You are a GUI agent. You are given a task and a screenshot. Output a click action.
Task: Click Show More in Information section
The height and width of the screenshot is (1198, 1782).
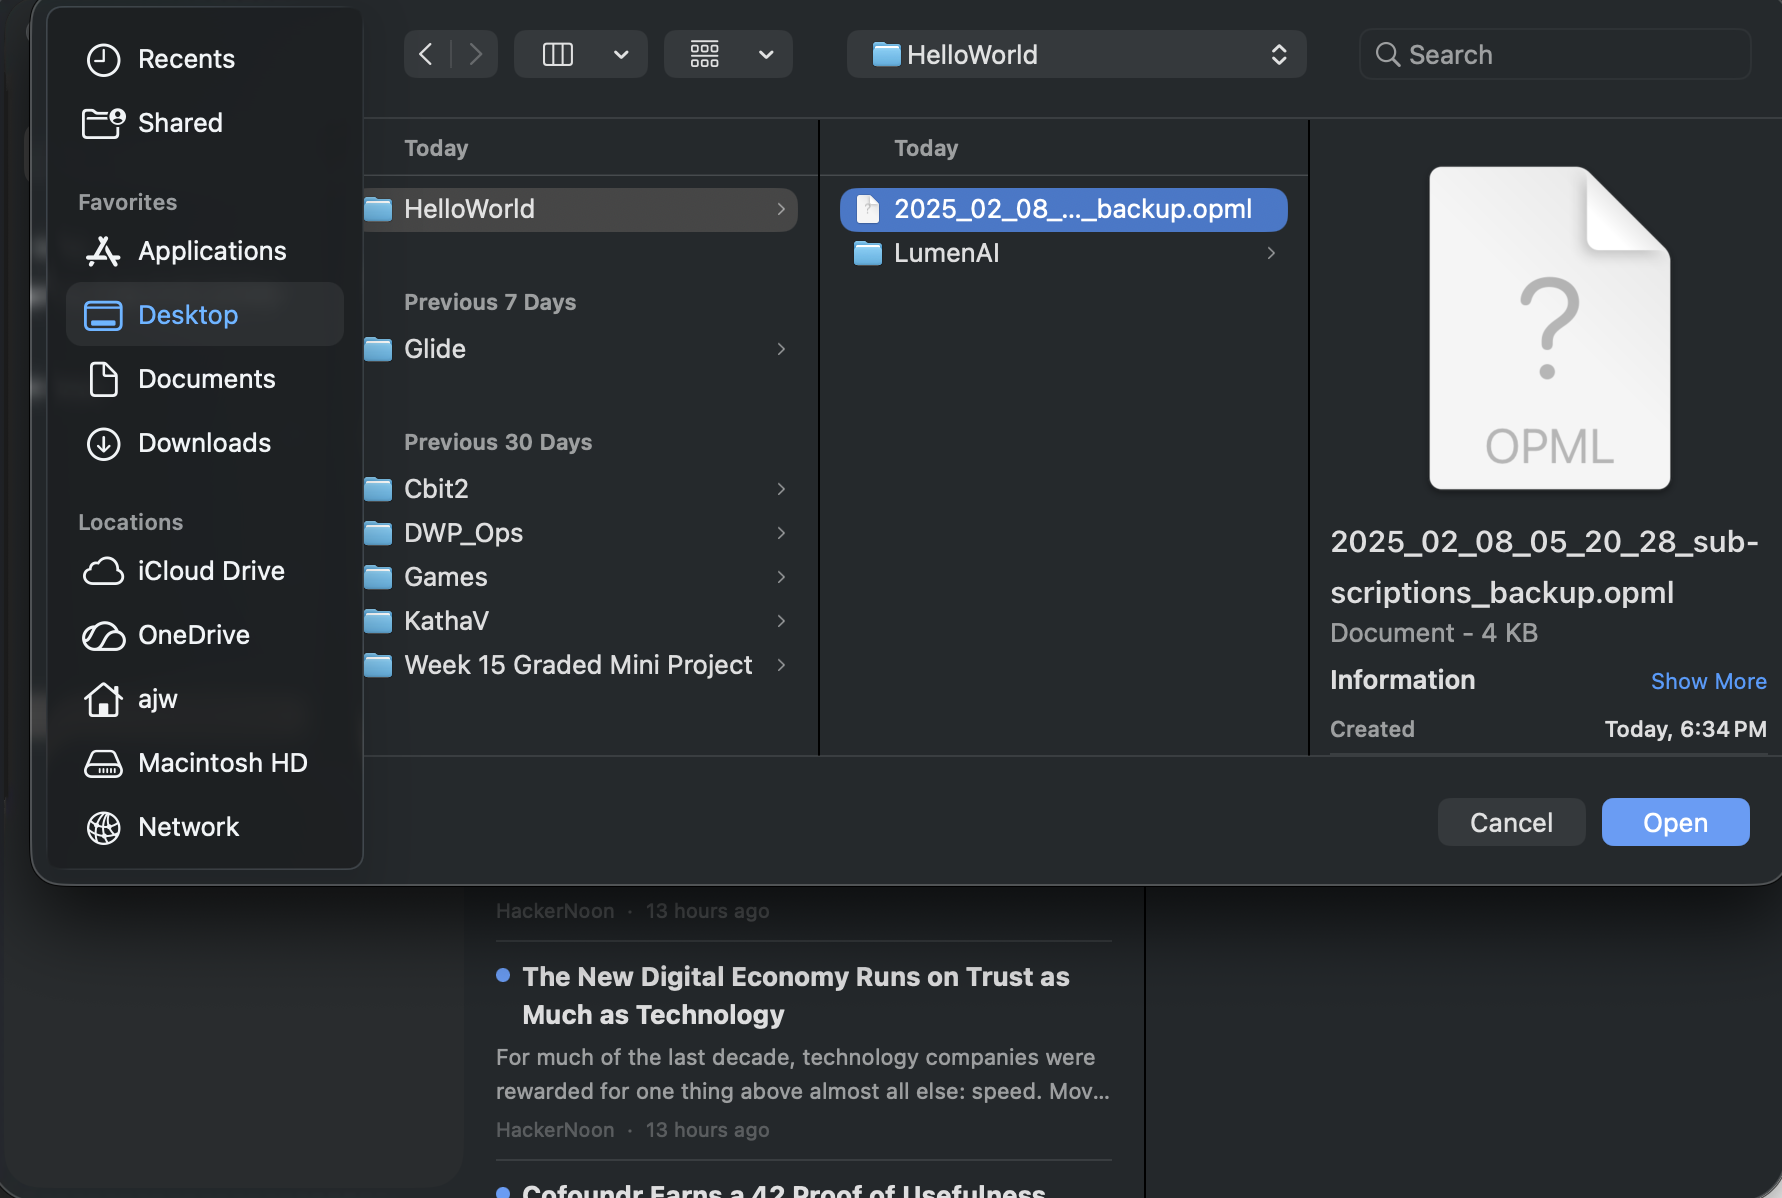1708,681
